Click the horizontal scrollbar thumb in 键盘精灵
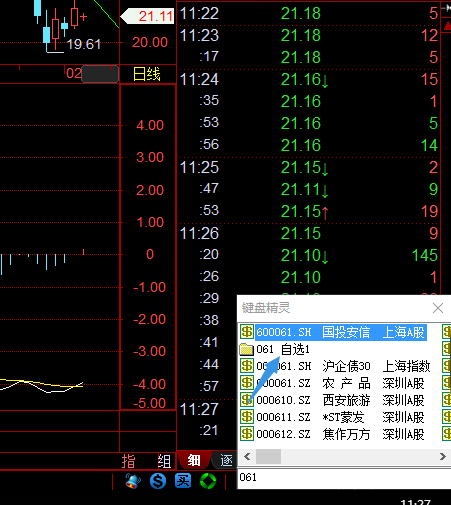The image size is (451, 505). pos(268,456)
